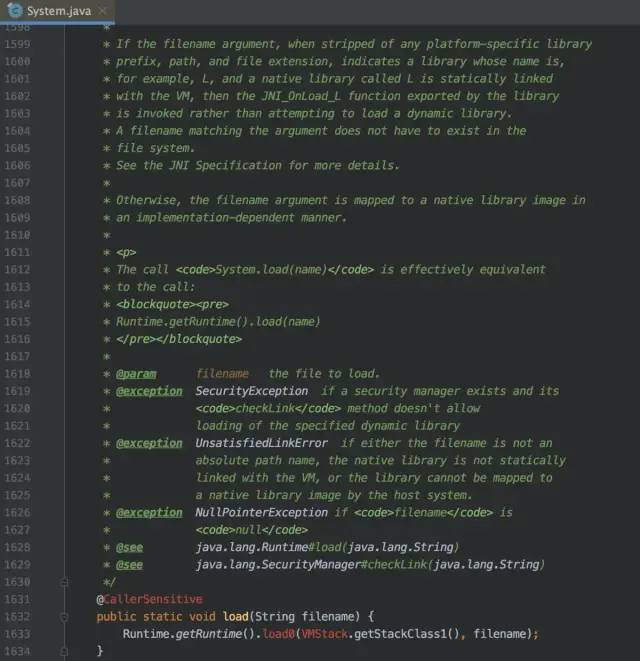Click 'public static void' keywords on line 1632

(156, 616)
